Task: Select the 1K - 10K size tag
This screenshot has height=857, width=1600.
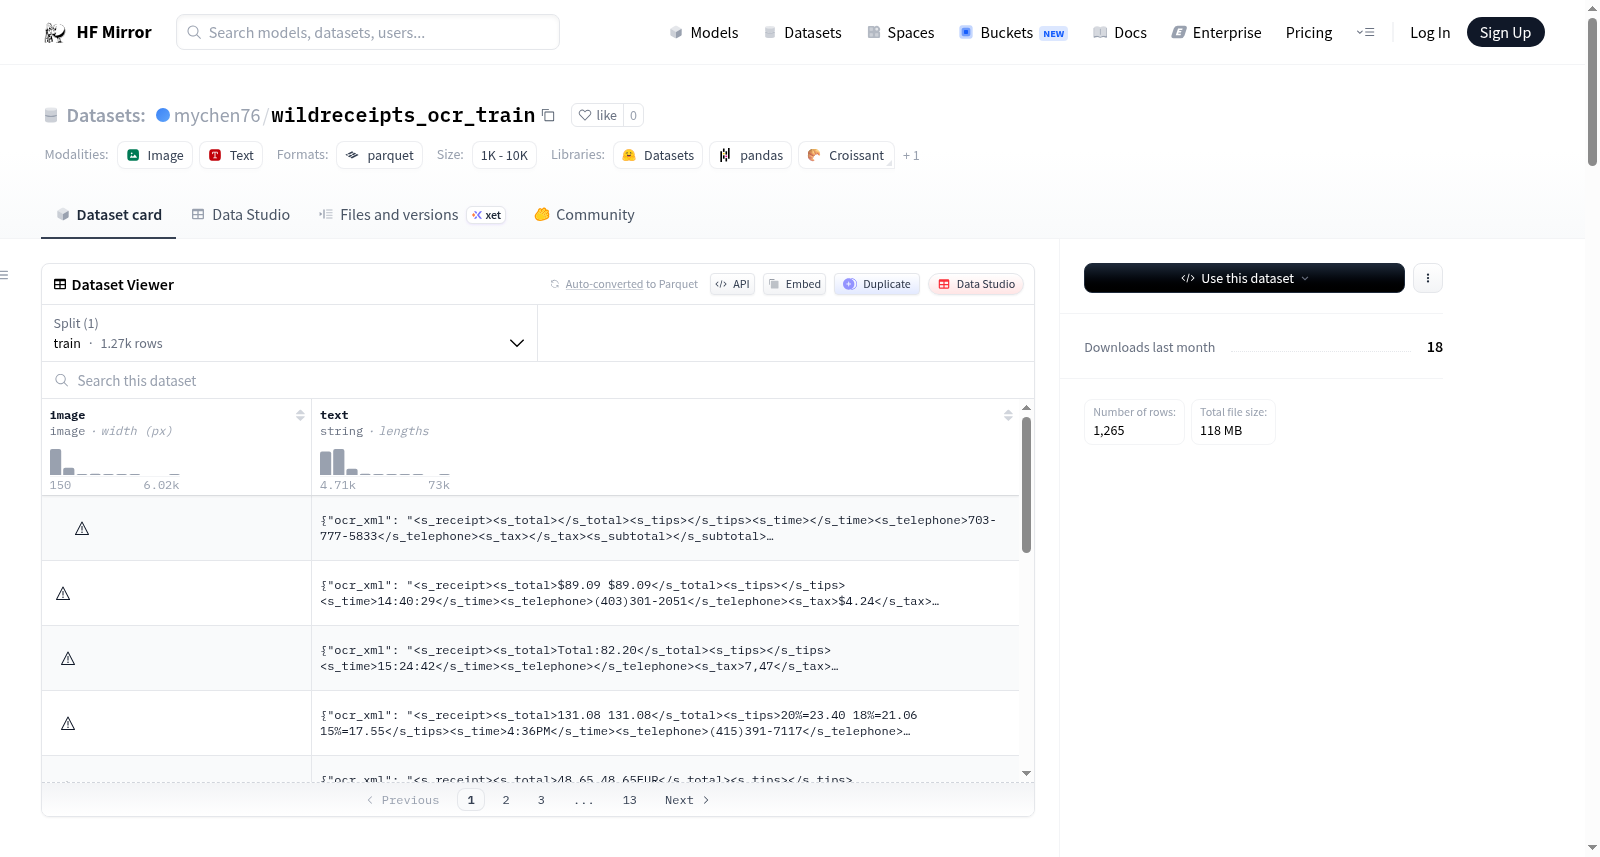Action: tap(504, 155)
